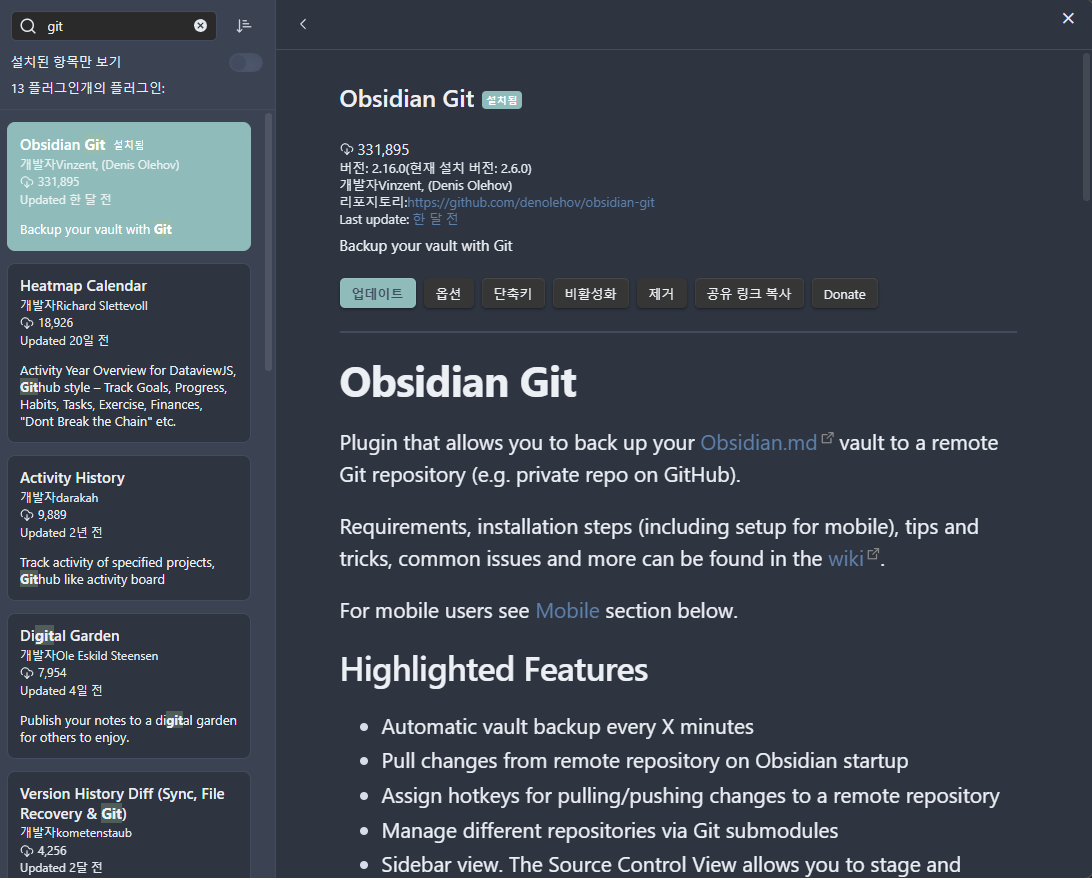Open the Activity History plugin card
1092x878 pixels.
coord(129,528)
